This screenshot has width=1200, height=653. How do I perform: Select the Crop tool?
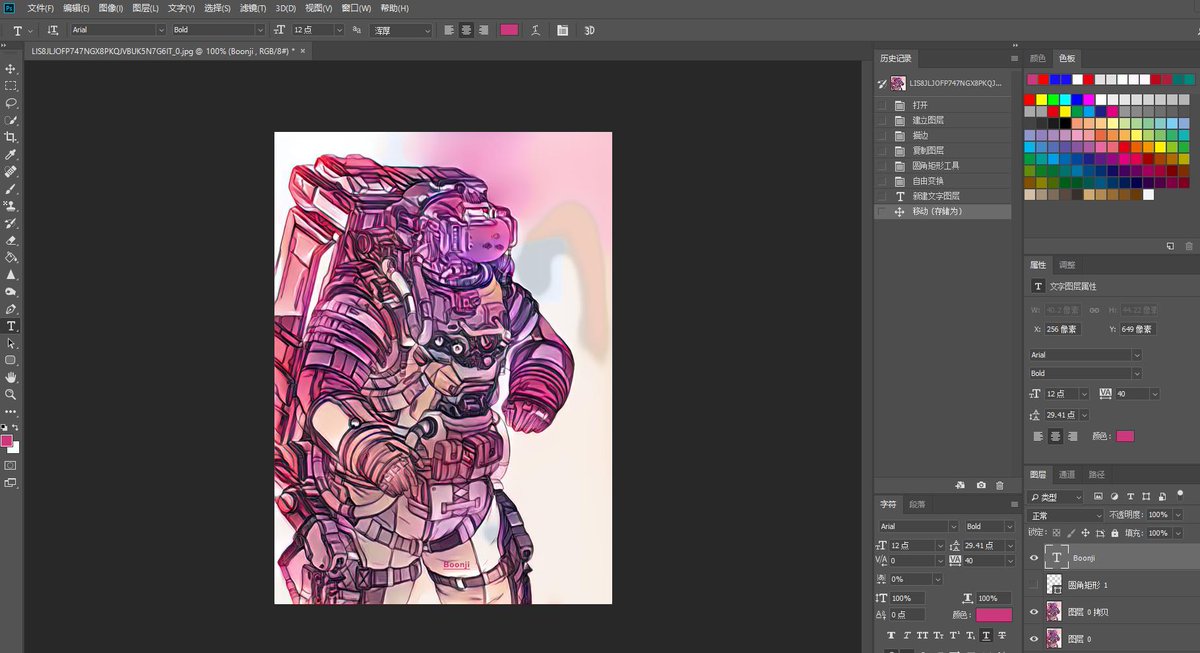point(11,137)
